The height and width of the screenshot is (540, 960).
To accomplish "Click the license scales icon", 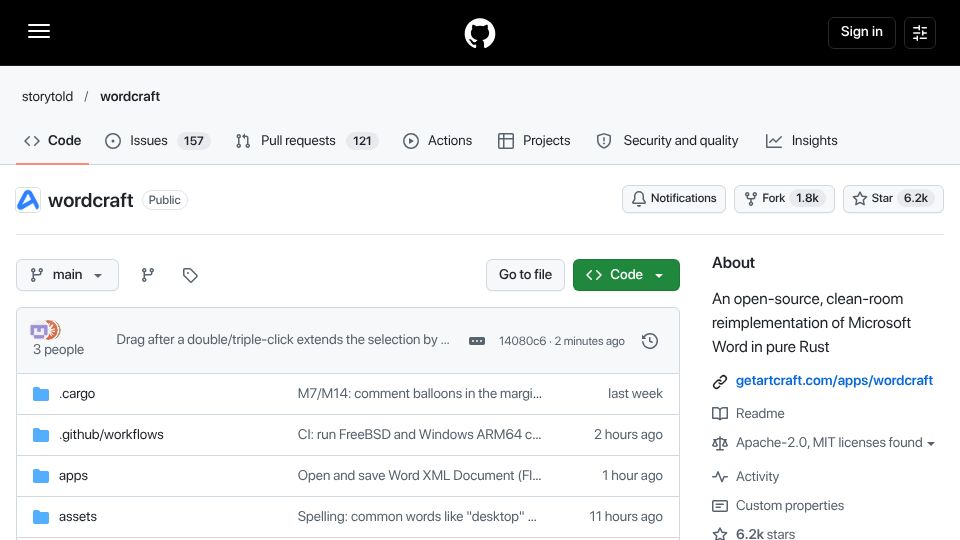I will tap(720, 443).
